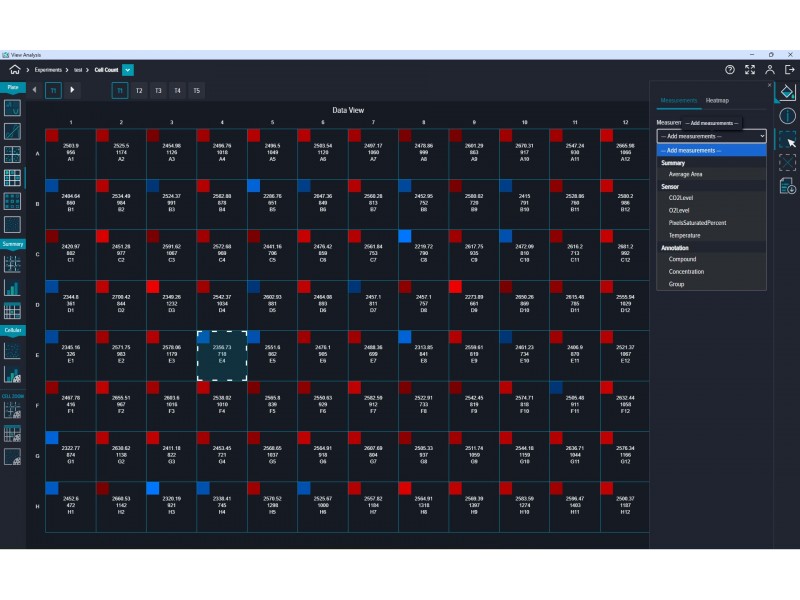The height and width of the screenshot is (600, 800).
Task: Go to the next time point arrow
Action: pos(72,90)
